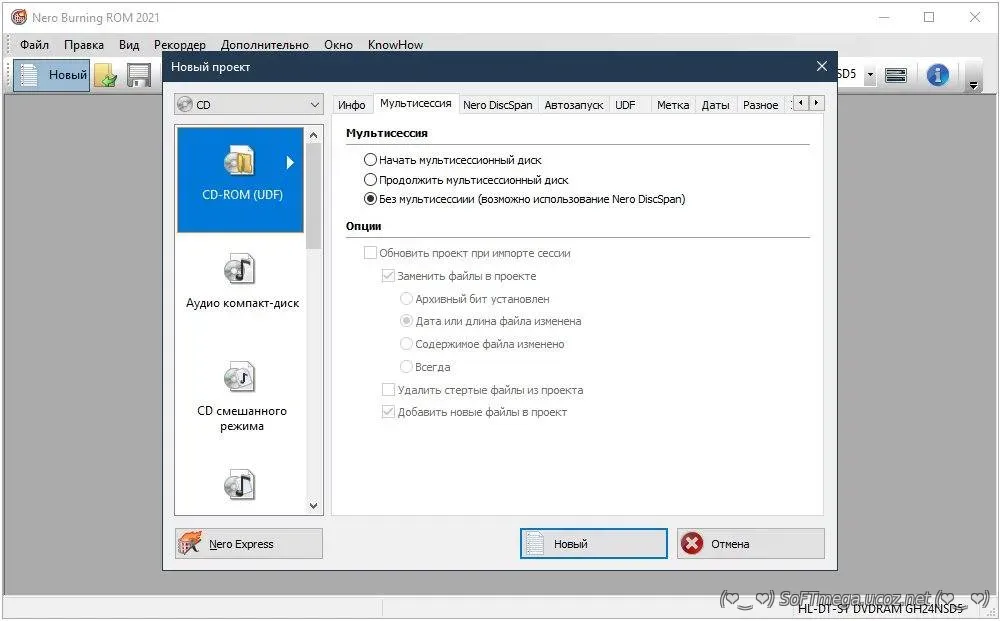Select 'Продолжить мультисессионный диск' radio option
This screenshot has height=621, width=1000.
371,180
